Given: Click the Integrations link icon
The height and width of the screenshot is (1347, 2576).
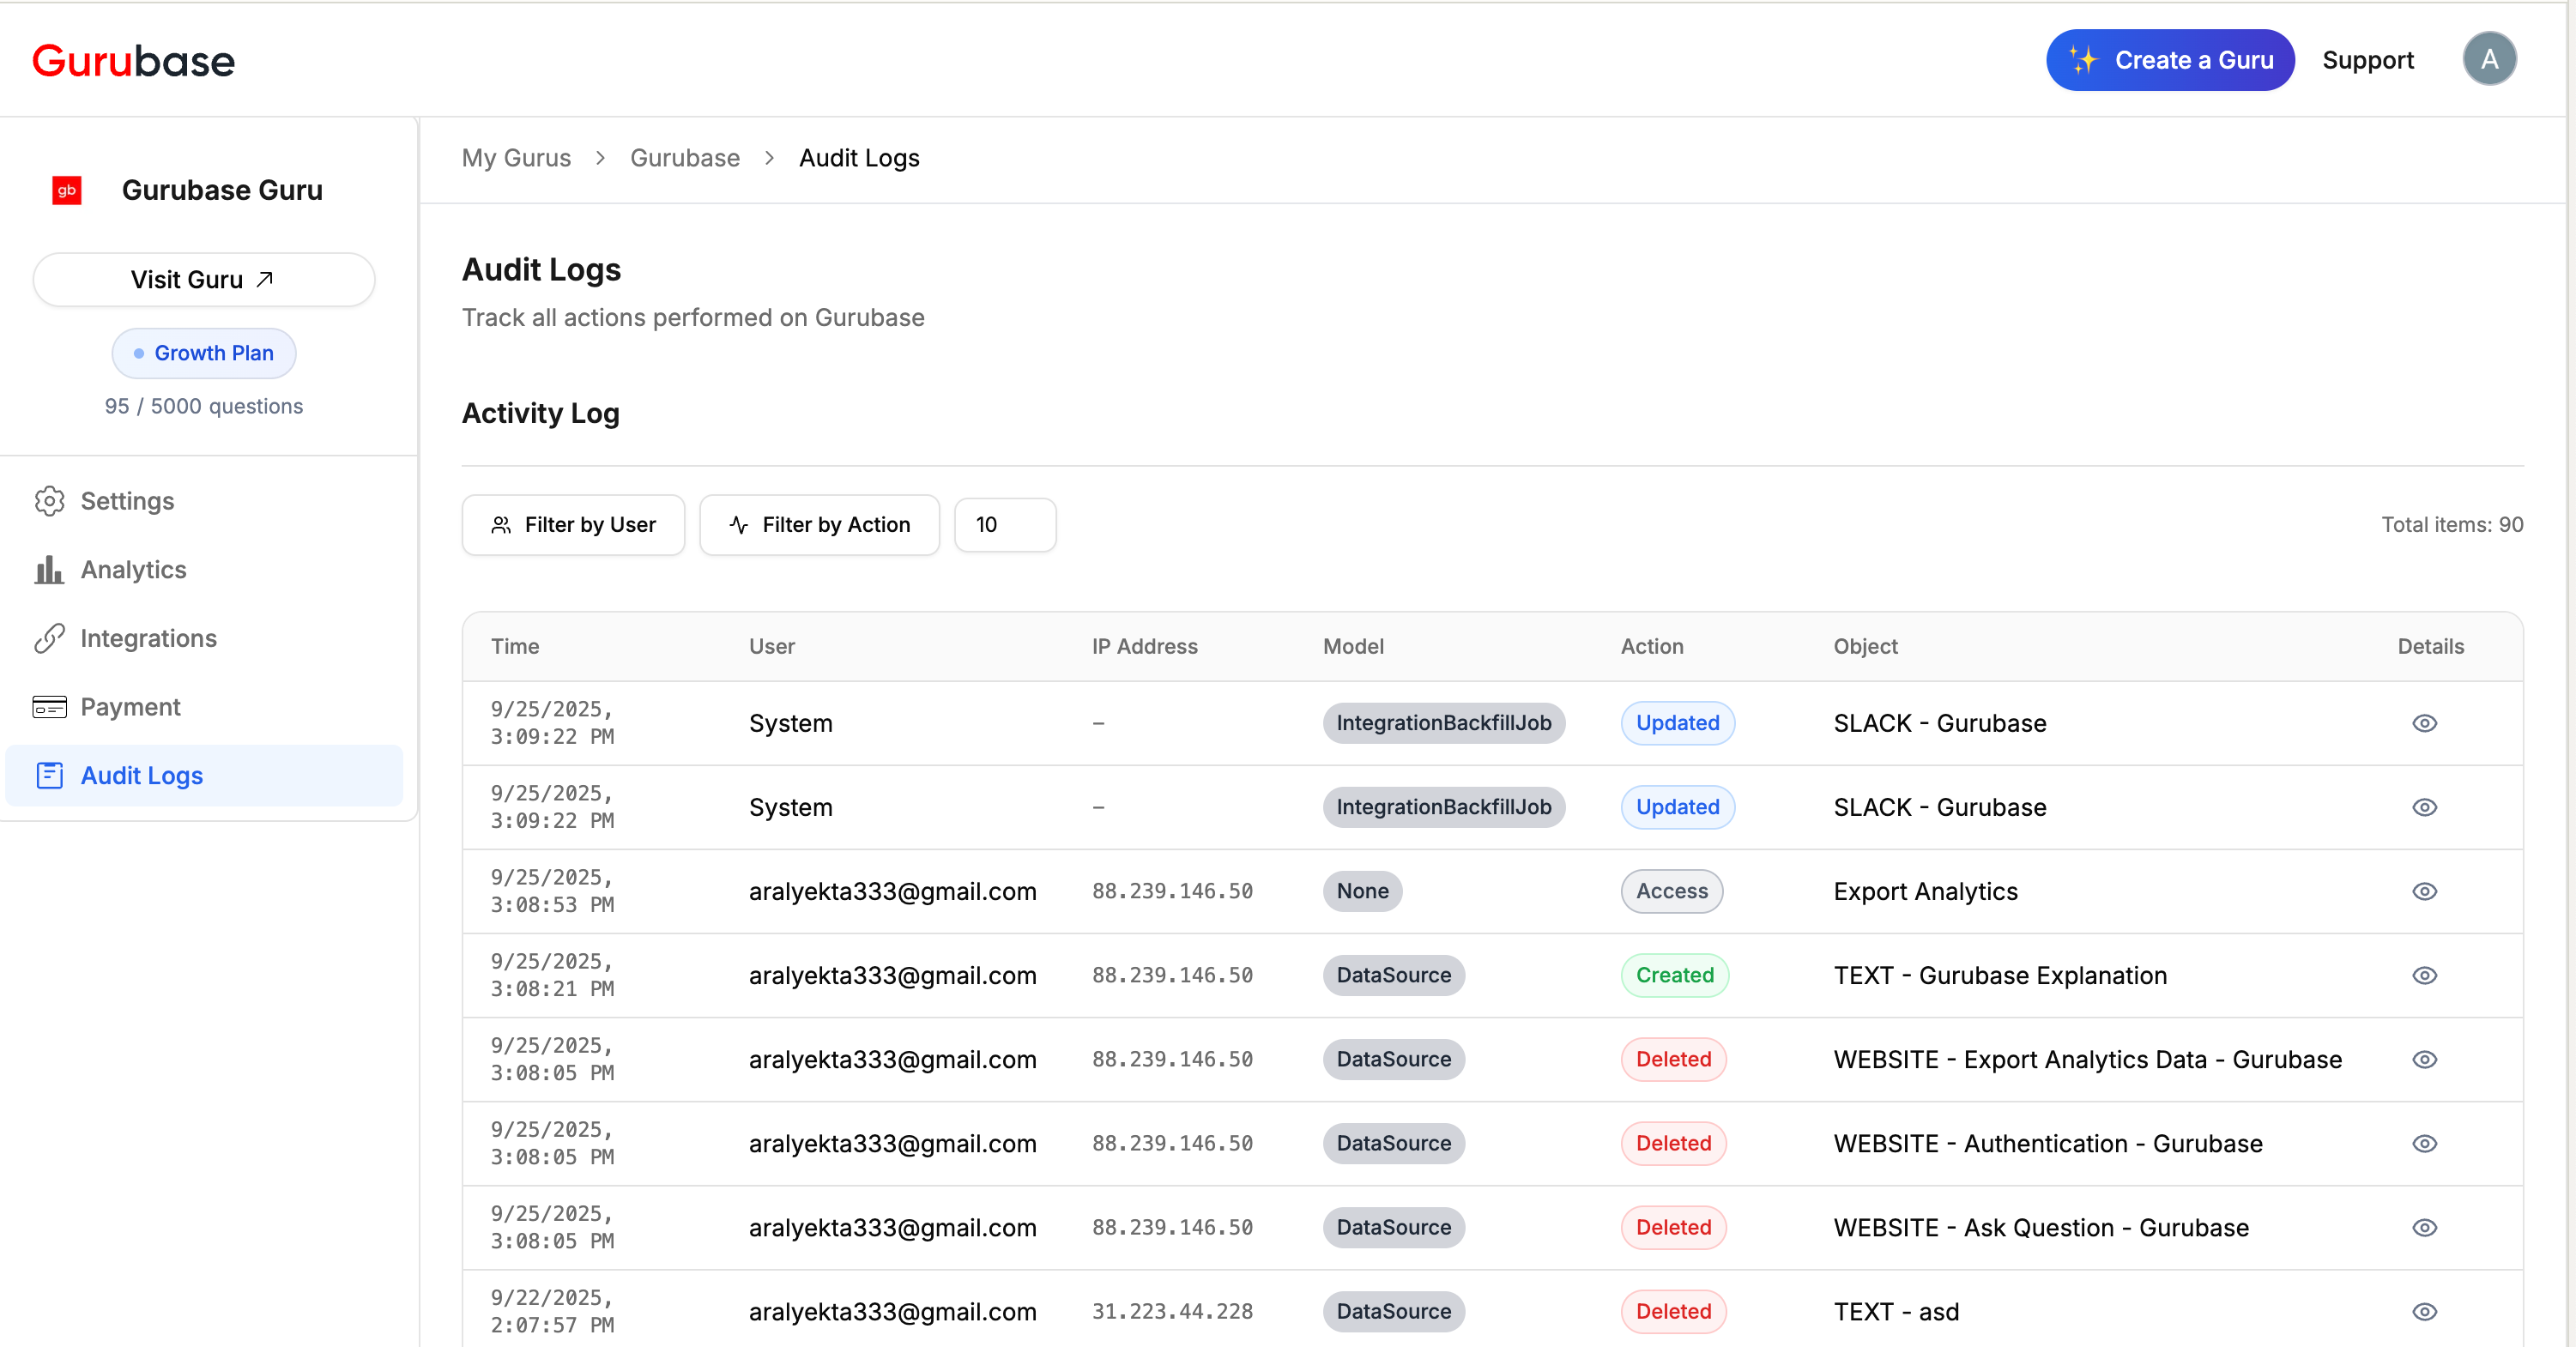Looking at the screenshot, I should pyautogui.click(x=50, y=638).
